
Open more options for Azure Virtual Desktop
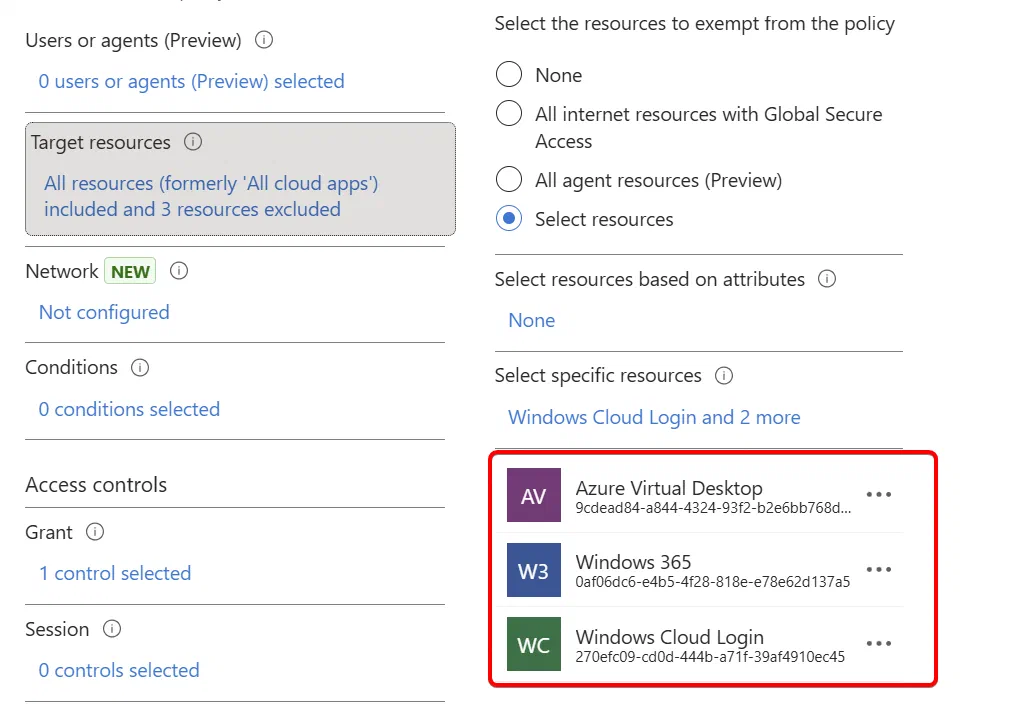click(x=879, y=495)
